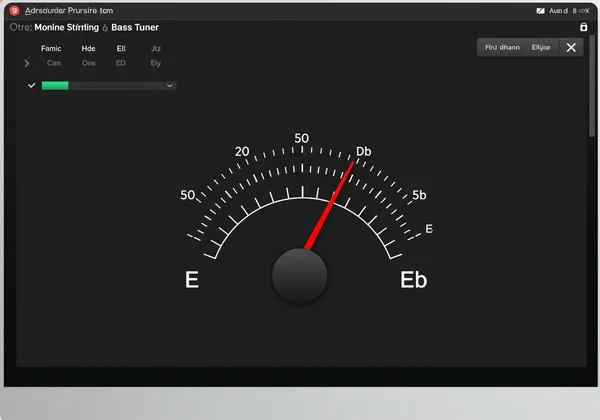This screenshot has height=420, width=600.
Task: Click the 'One' cell
Action: coord(88,63)
